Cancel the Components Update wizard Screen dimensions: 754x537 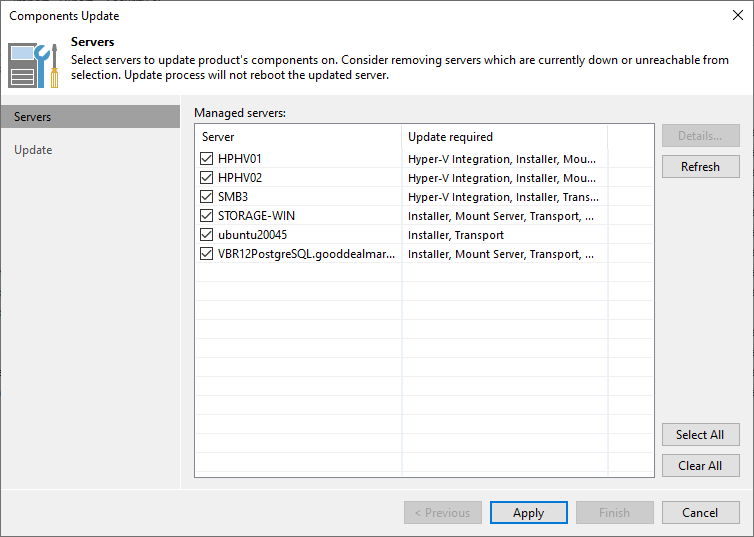point(700,513)
